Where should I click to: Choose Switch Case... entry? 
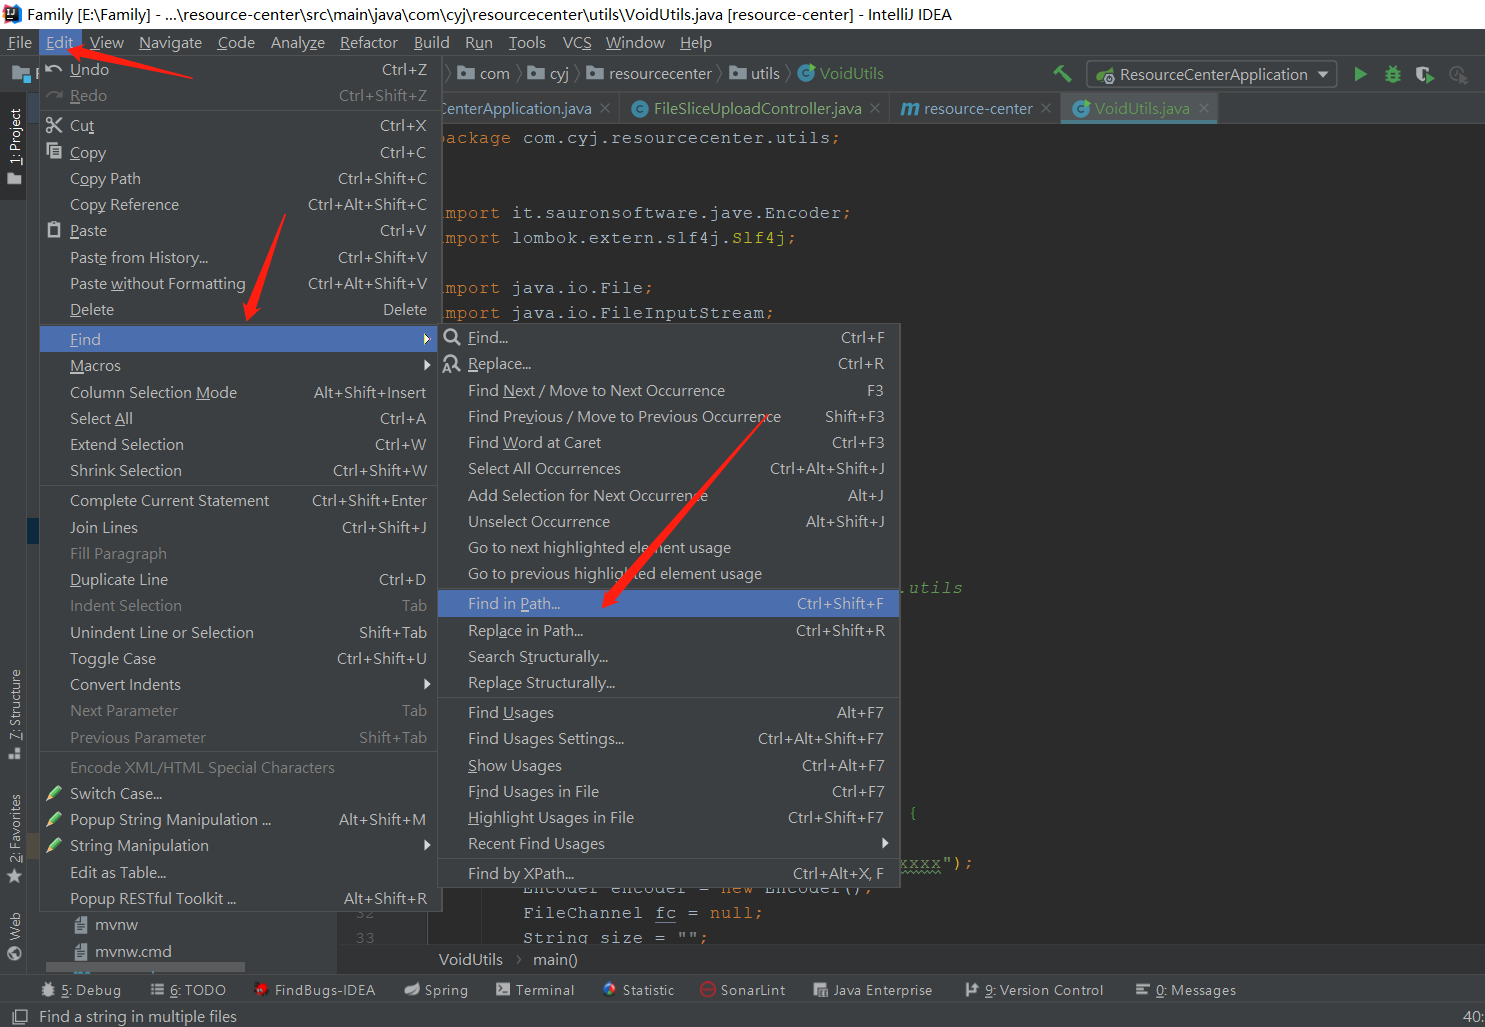(x=239, y=793)
